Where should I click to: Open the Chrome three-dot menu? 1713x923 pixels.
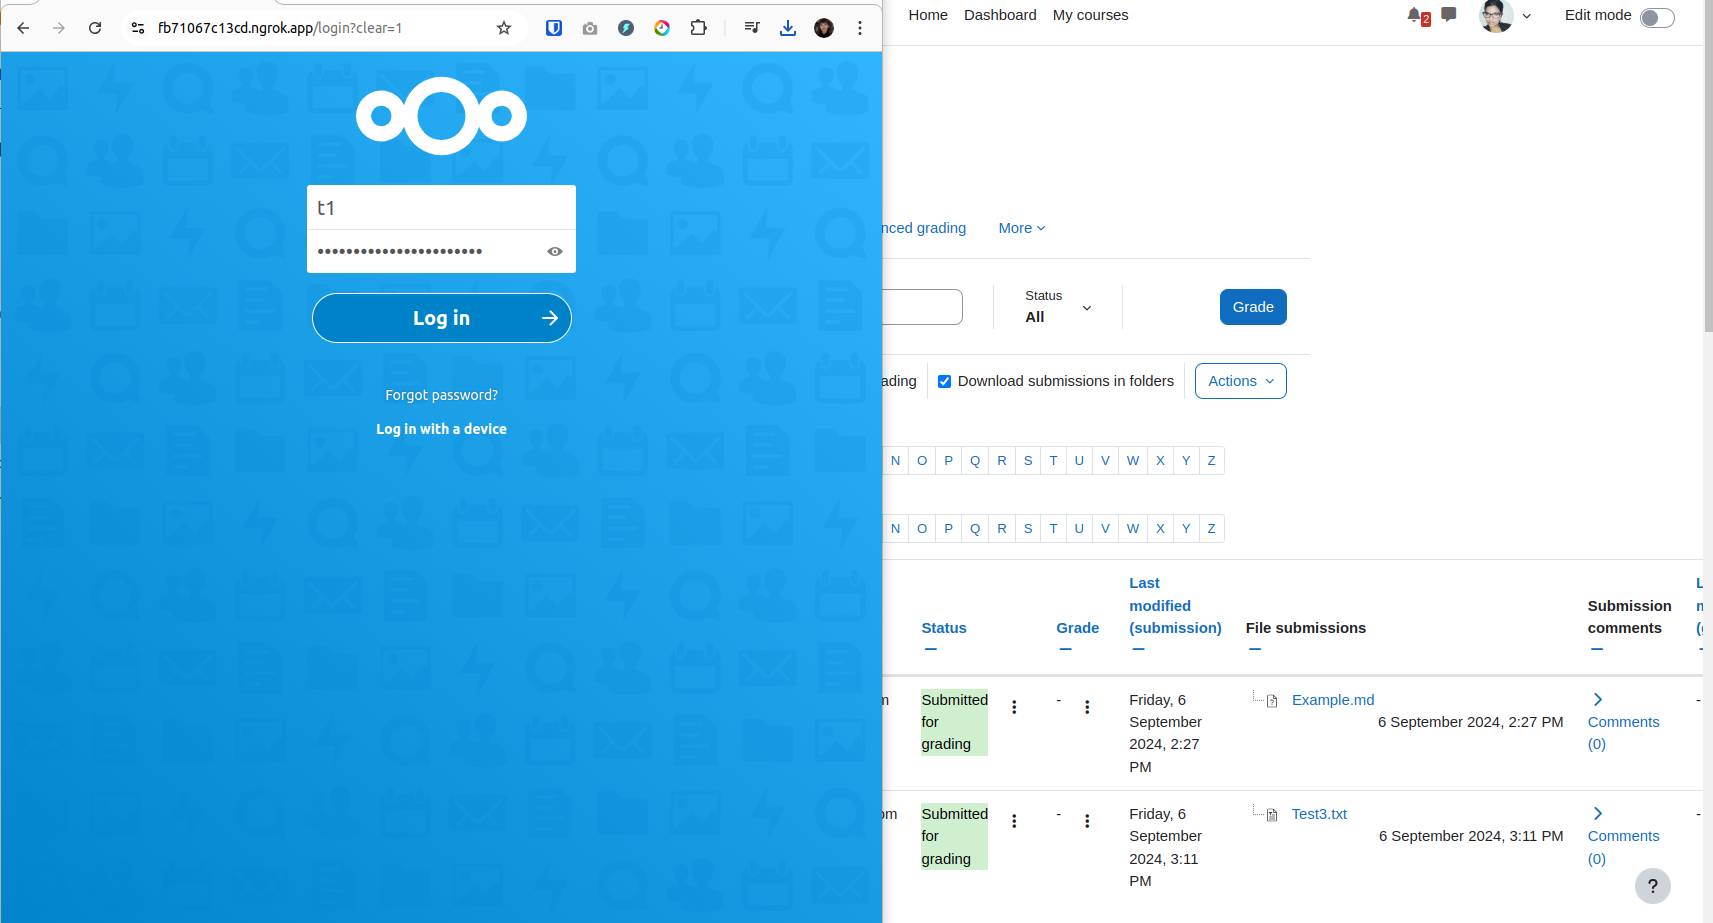pyautogui.click(x=860, y=28)
